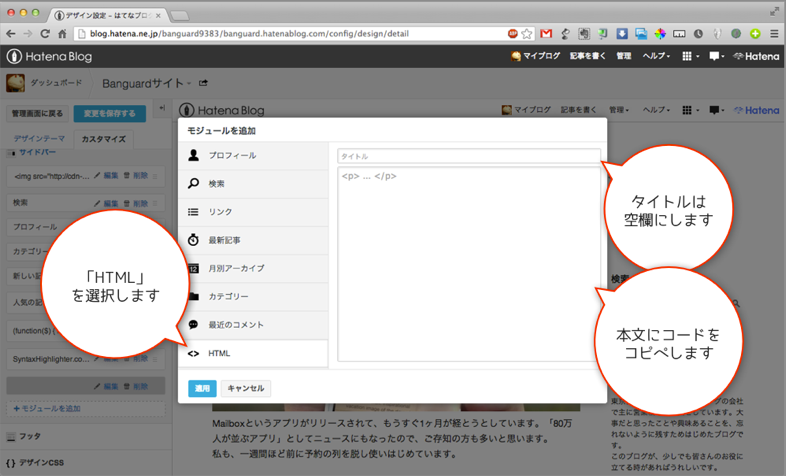786x476 pixels.
Task: Click the profile person icon in dialog
Action: pos(193,155)
